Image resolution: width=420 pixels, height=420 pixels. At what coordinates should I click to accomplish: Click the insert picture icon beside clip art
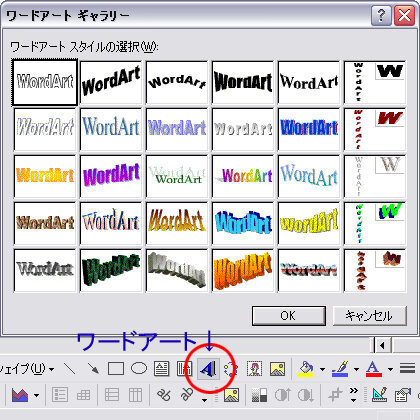[x=277, y=369]
